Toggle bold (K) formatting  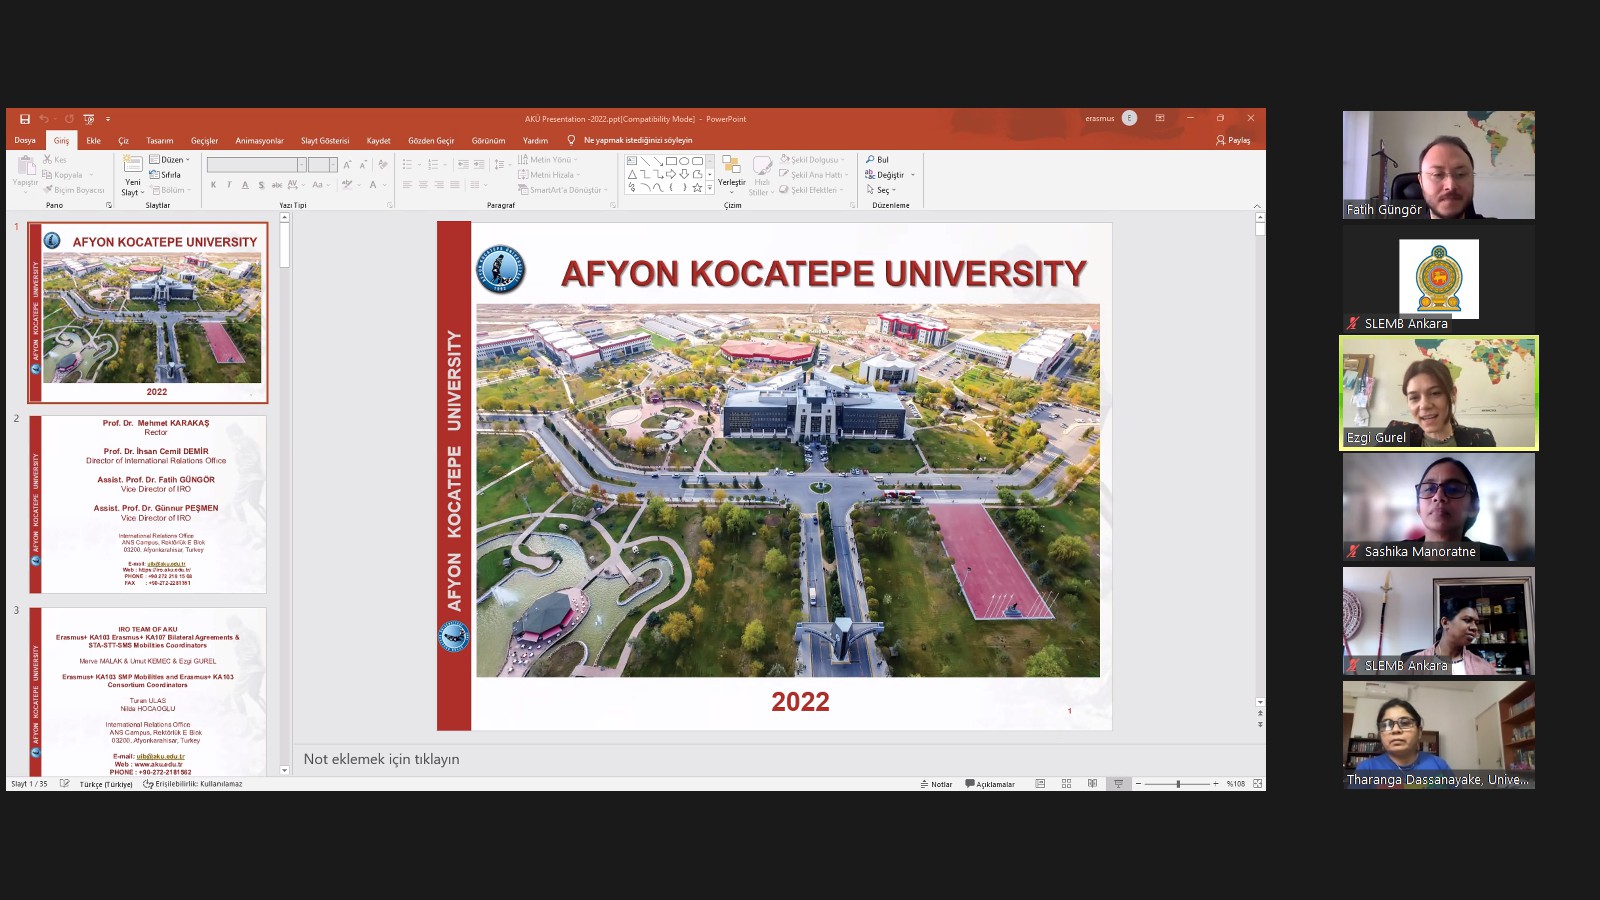[x=213, y=185]
